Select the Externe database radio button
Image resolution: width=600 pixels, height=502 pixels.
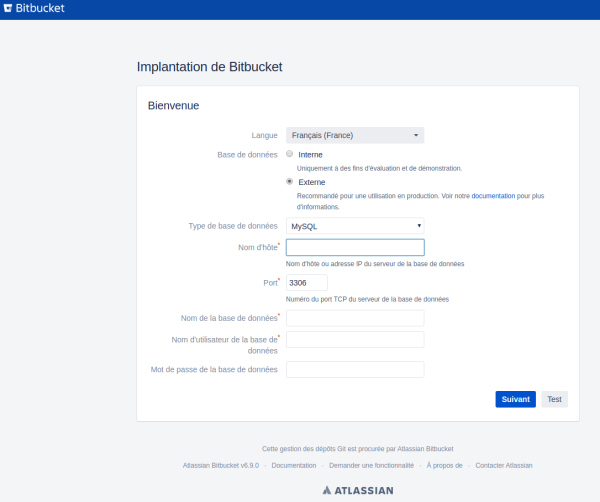coord(290,181)
